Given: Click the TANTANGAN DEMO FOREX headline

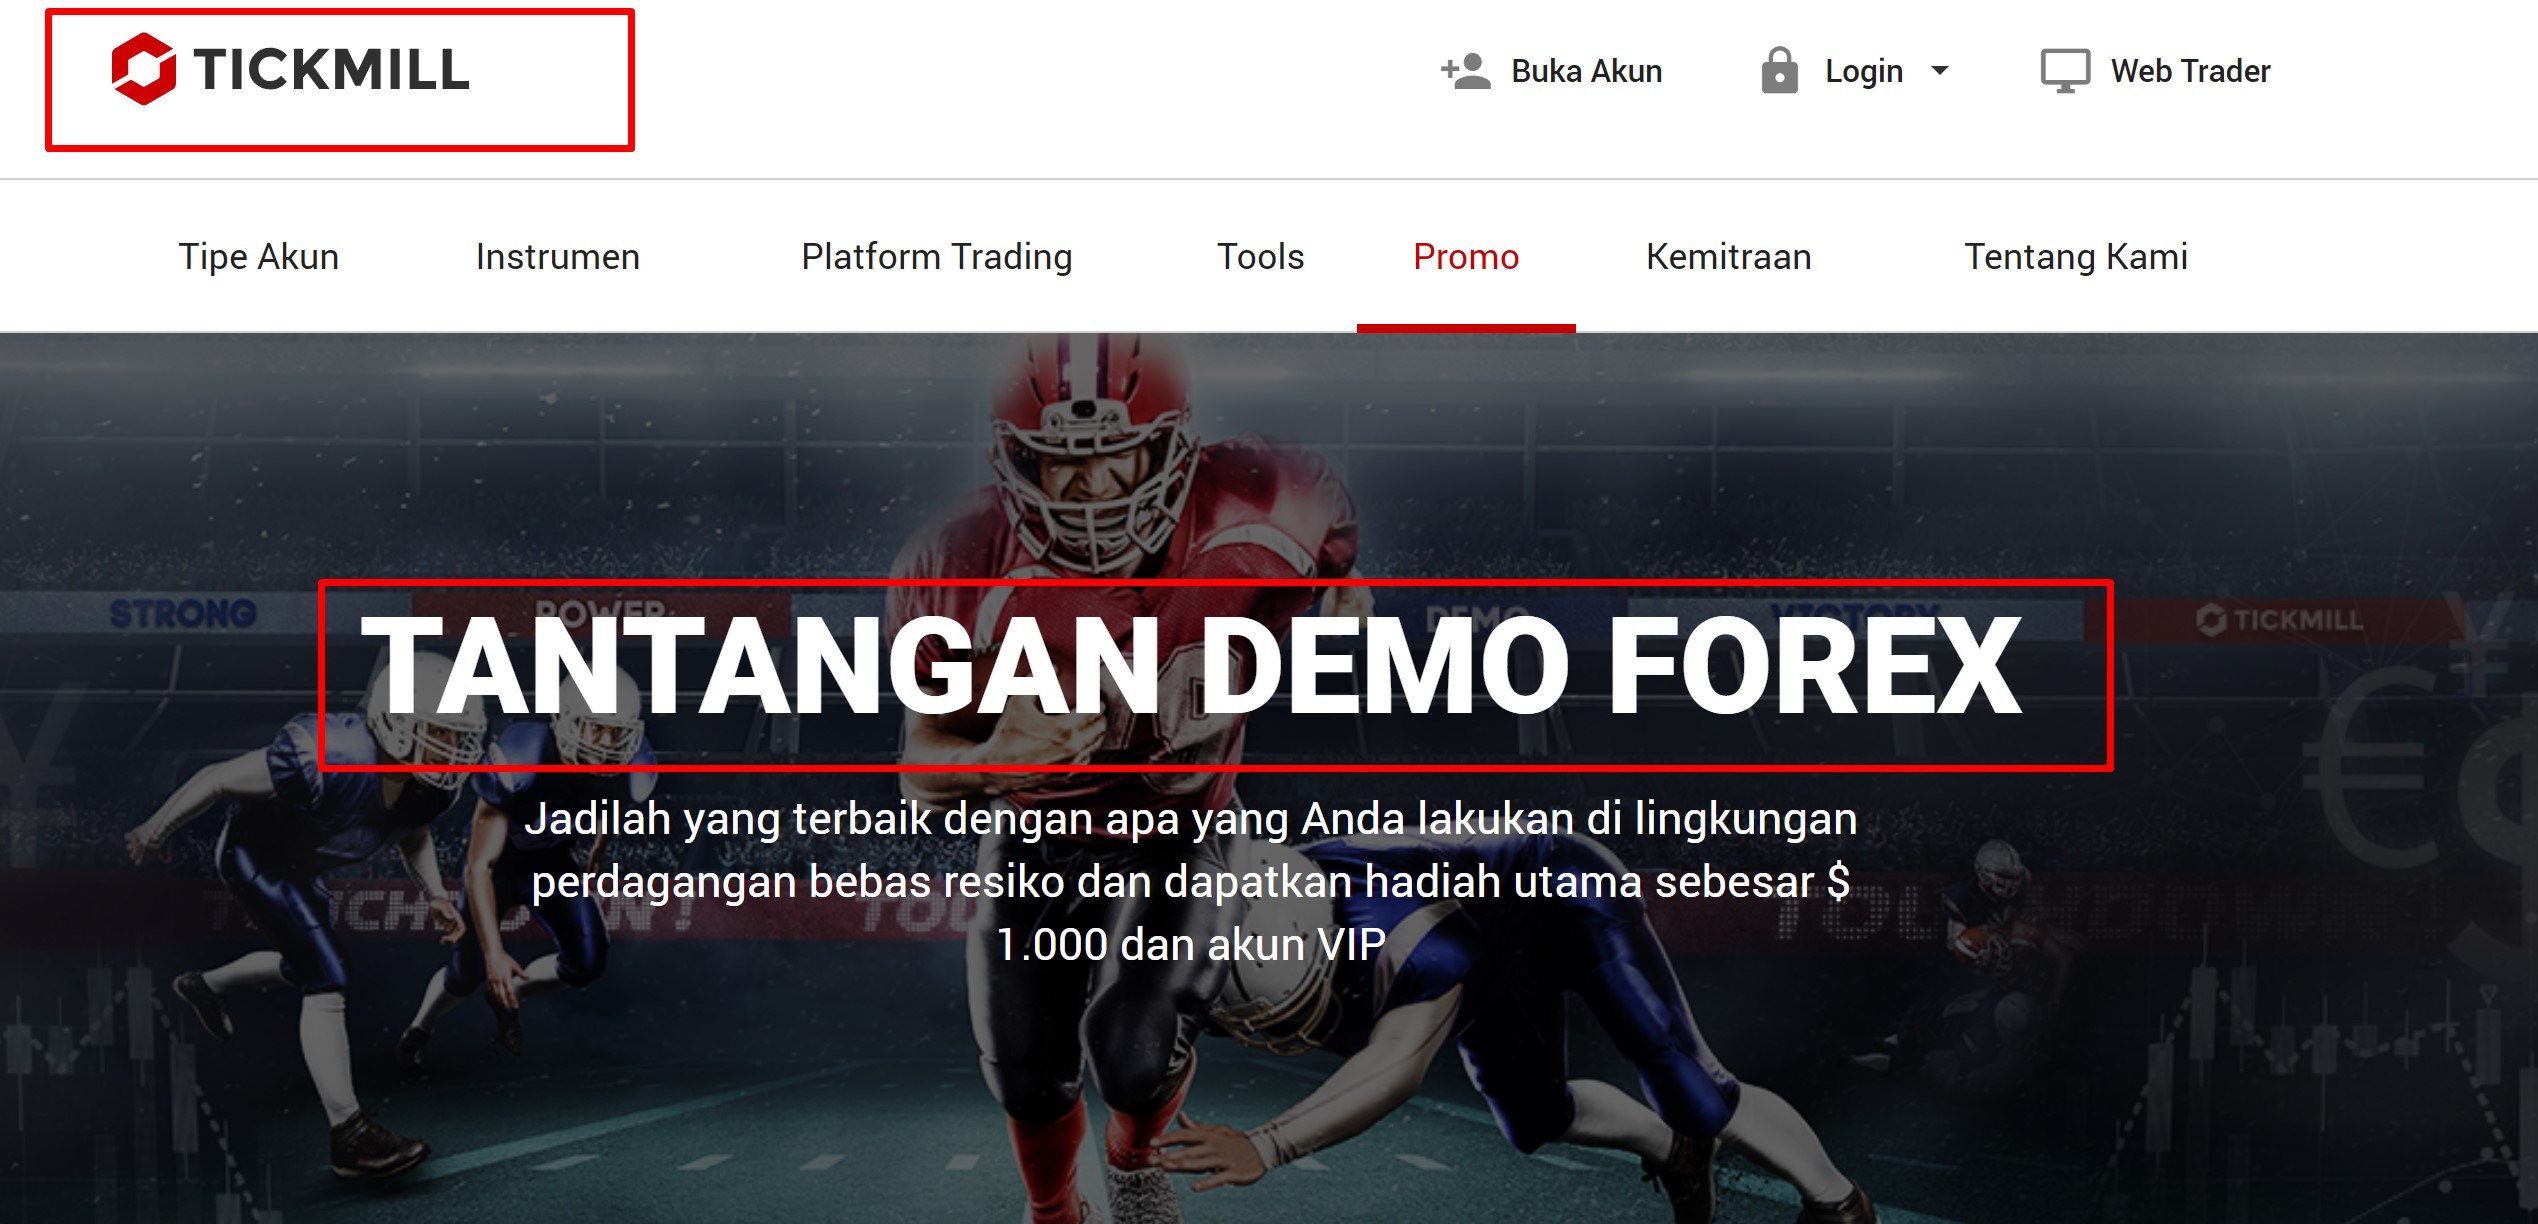Looking at the screenshot, I should (1191, 666).
